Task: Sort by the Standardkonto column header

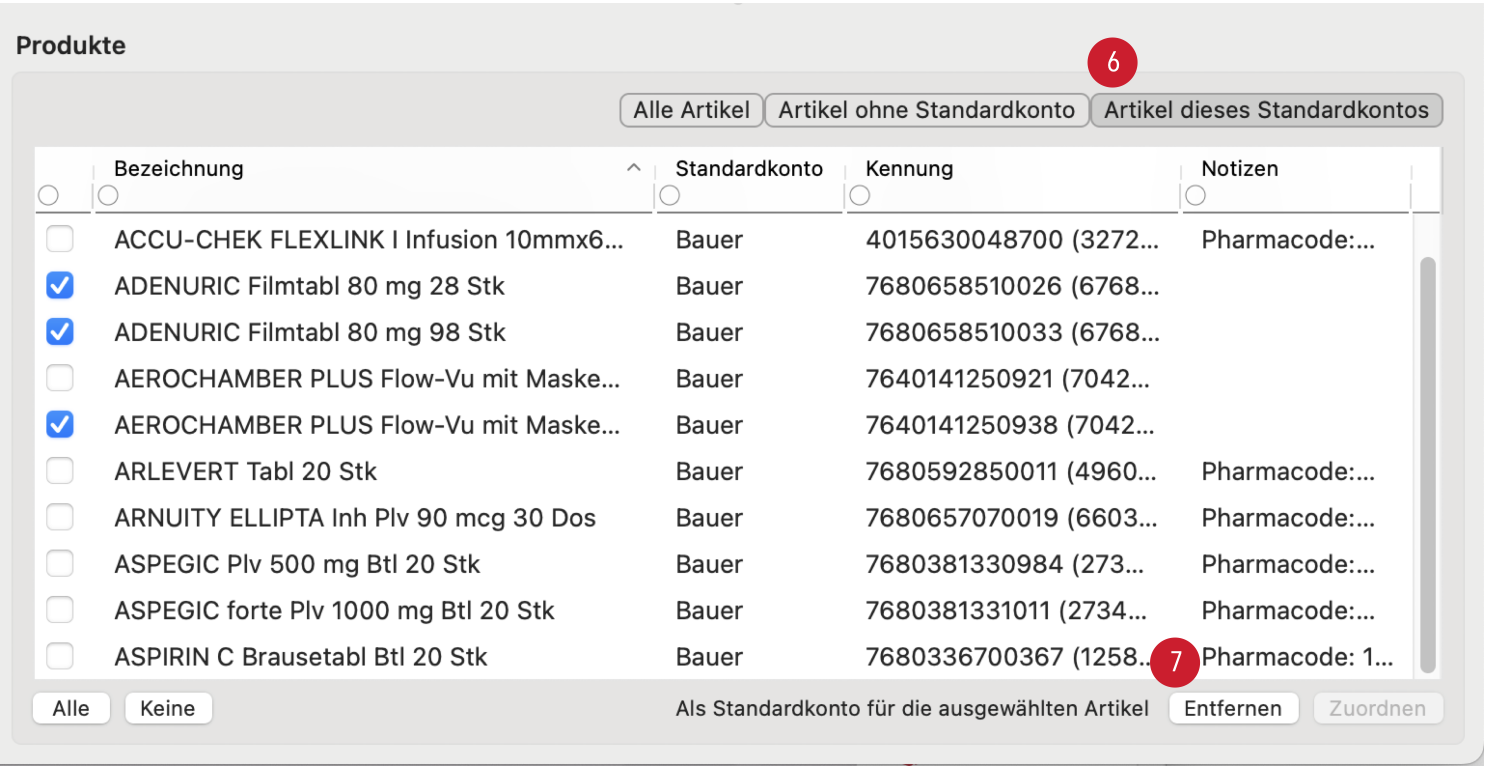Action: pyautogui.click(x=749, y=168)
